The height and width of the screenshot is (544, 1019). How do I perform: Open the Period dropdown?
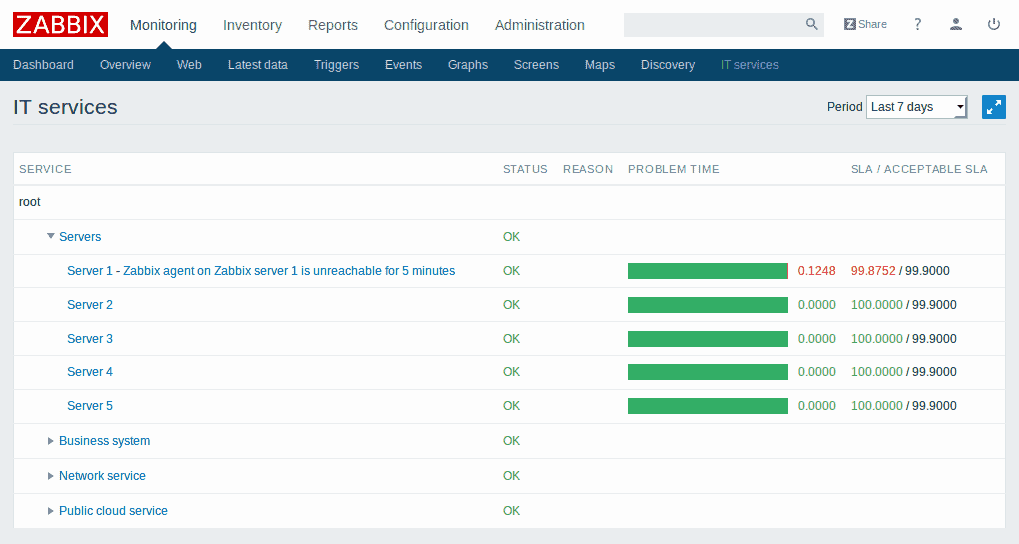pos(916,107)
